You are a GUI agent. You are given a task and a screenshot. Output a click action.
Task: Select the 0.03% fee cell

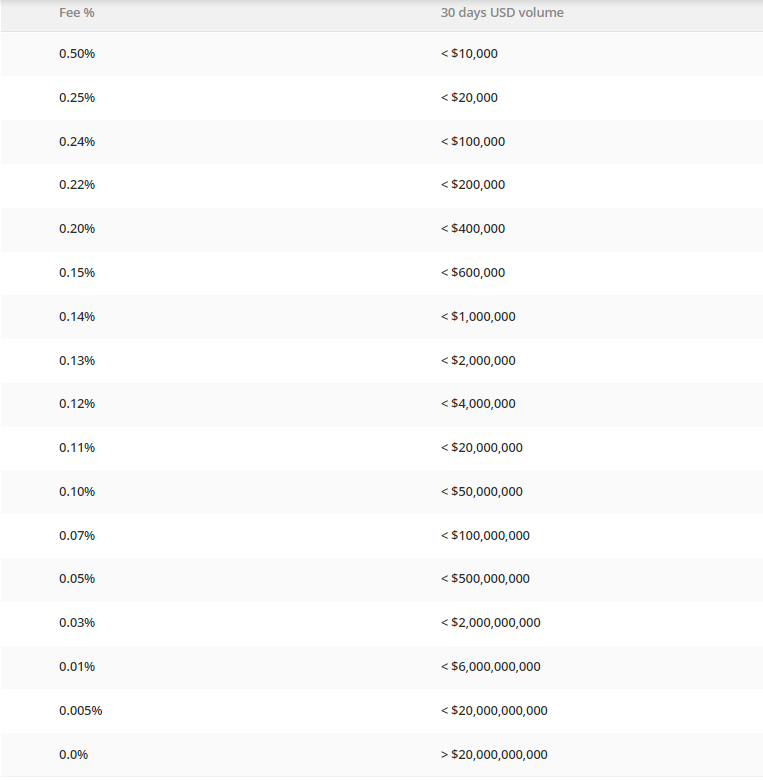click(x=77, y=623)
